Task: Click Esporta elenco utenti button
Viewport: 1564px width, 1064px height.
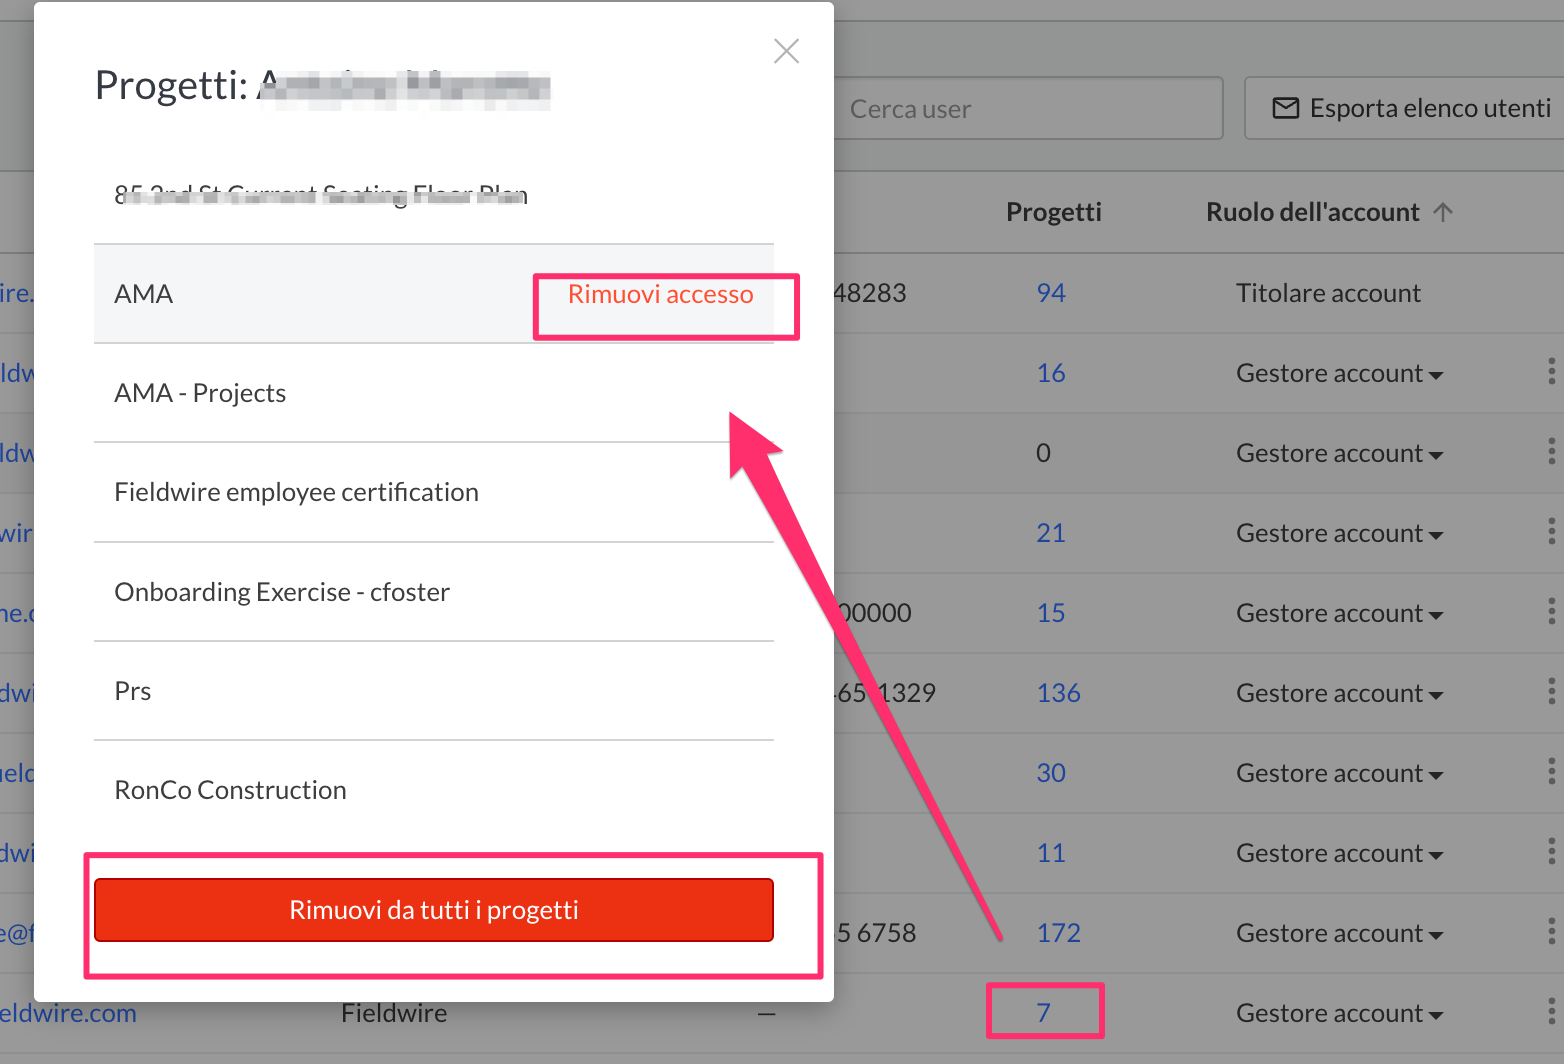Action: [1410, 108]
